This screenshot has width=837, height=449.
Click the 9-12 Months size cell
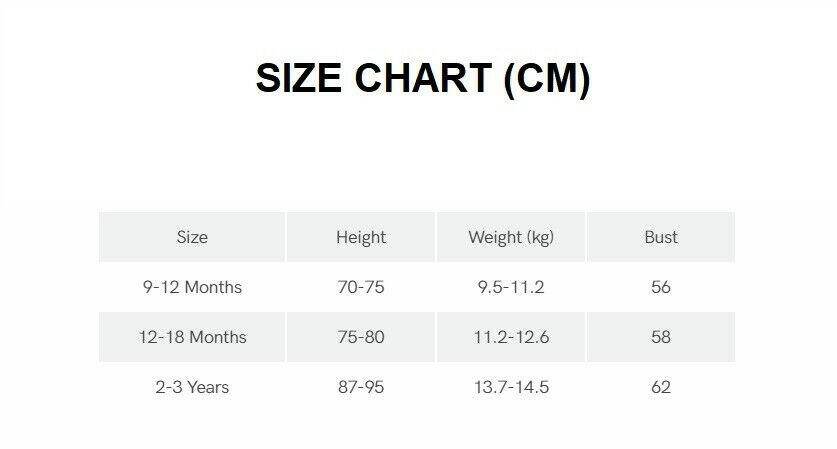[192, 287]
